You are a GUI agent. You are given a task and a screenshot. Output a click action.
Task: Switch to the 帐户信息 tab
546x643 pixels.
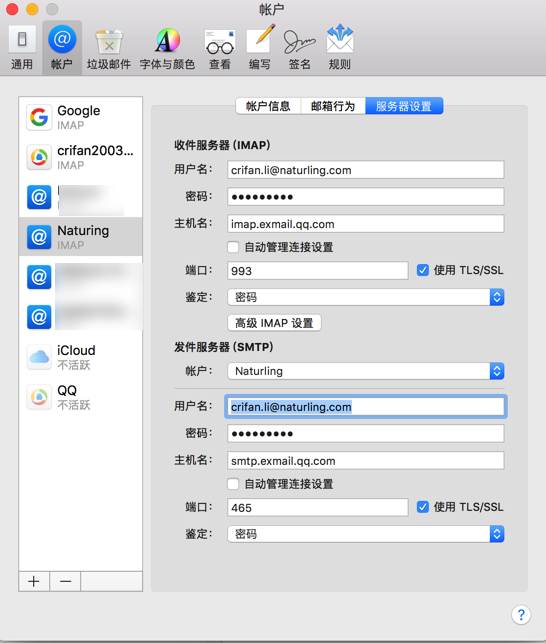[268, 106]
